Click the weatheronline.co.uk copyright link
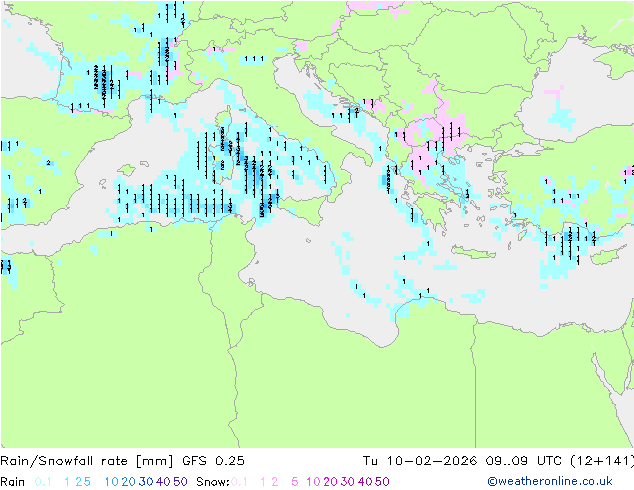 (x=550, y=481)
